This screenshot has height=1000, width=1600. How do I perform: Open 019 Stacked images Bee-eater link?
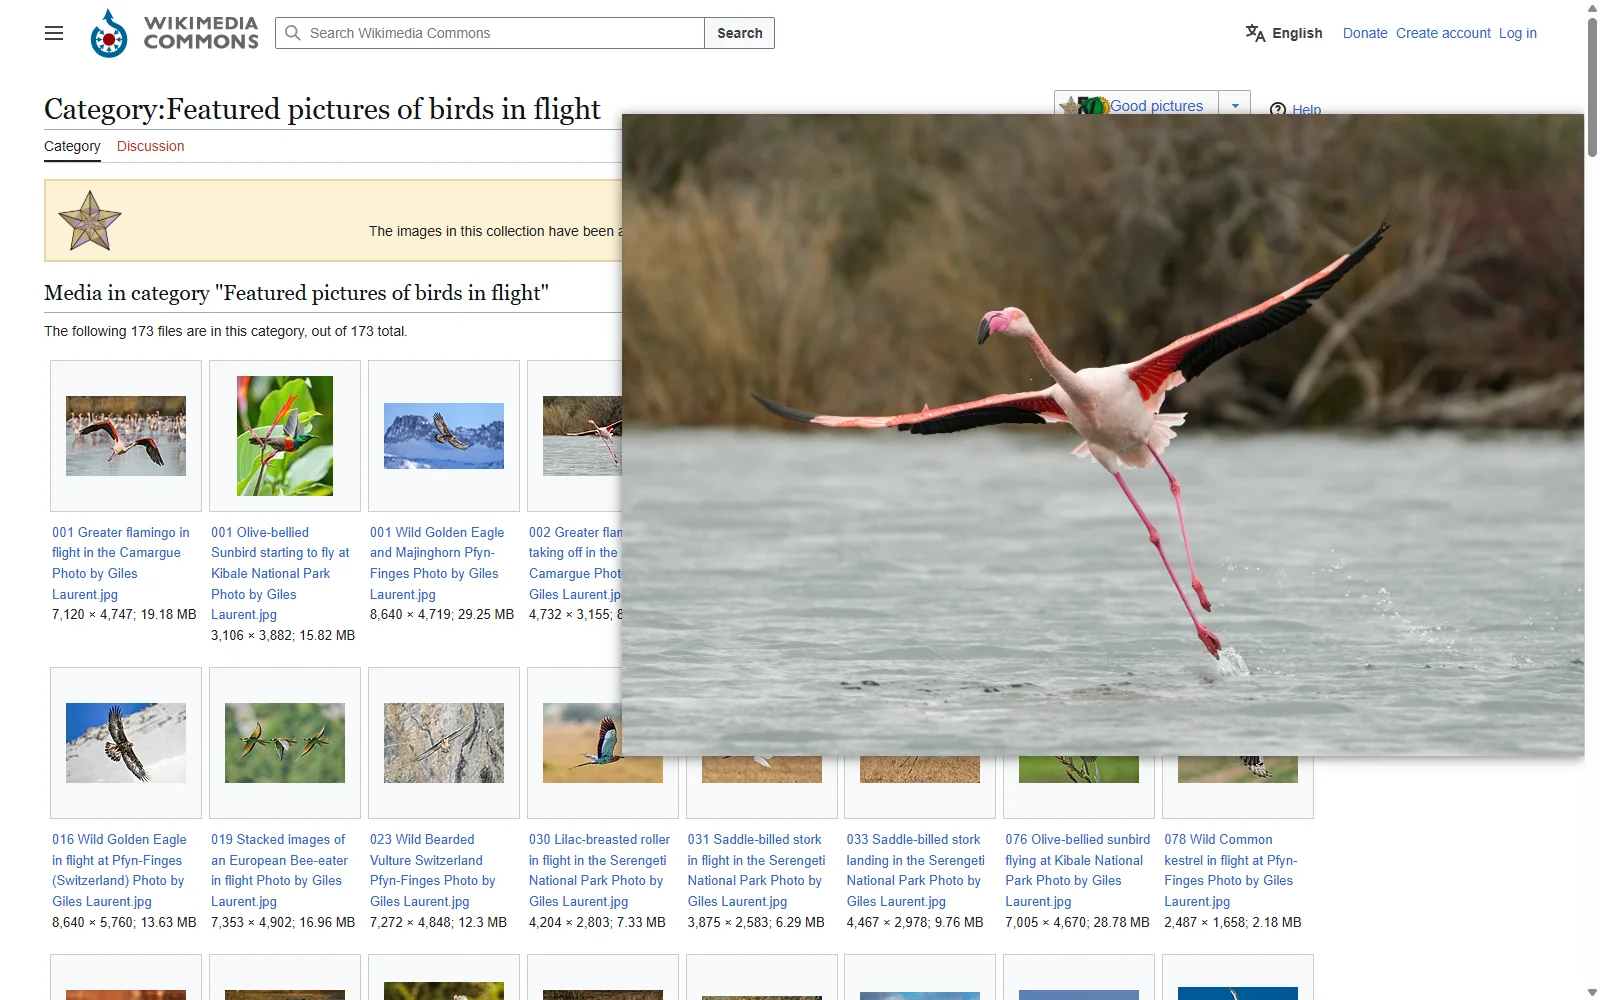[279, 870]
